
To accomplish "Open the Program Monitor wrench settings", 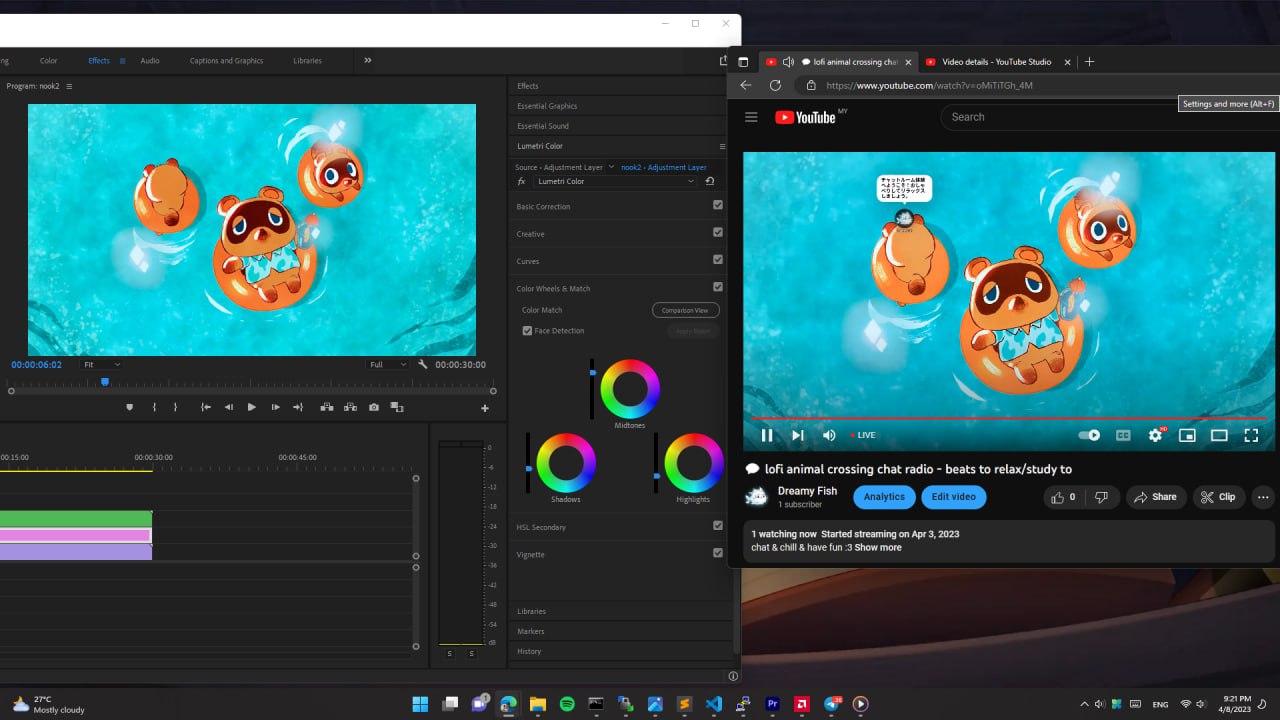I will click(x=423, y=365).
